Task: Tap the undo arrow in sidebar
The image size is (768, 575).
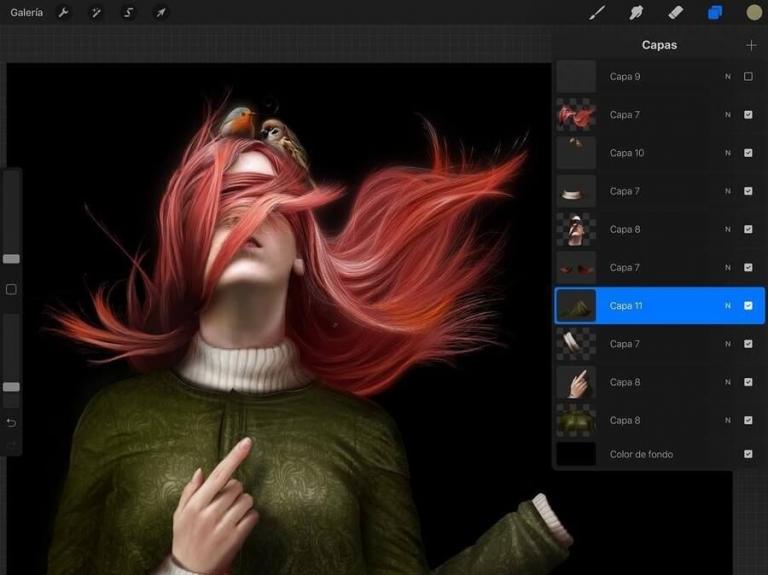Action: point(11,422)
